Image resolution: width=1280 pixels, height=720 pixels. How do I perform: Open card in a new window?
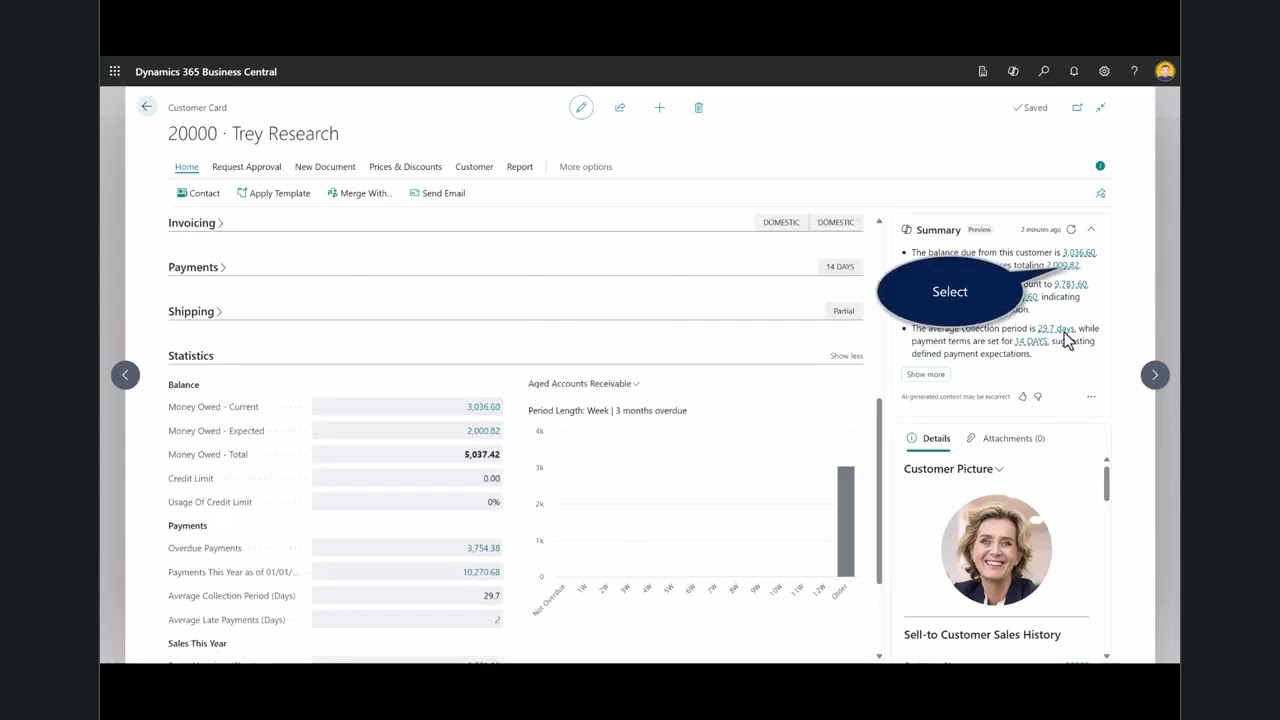[1077, 107]
